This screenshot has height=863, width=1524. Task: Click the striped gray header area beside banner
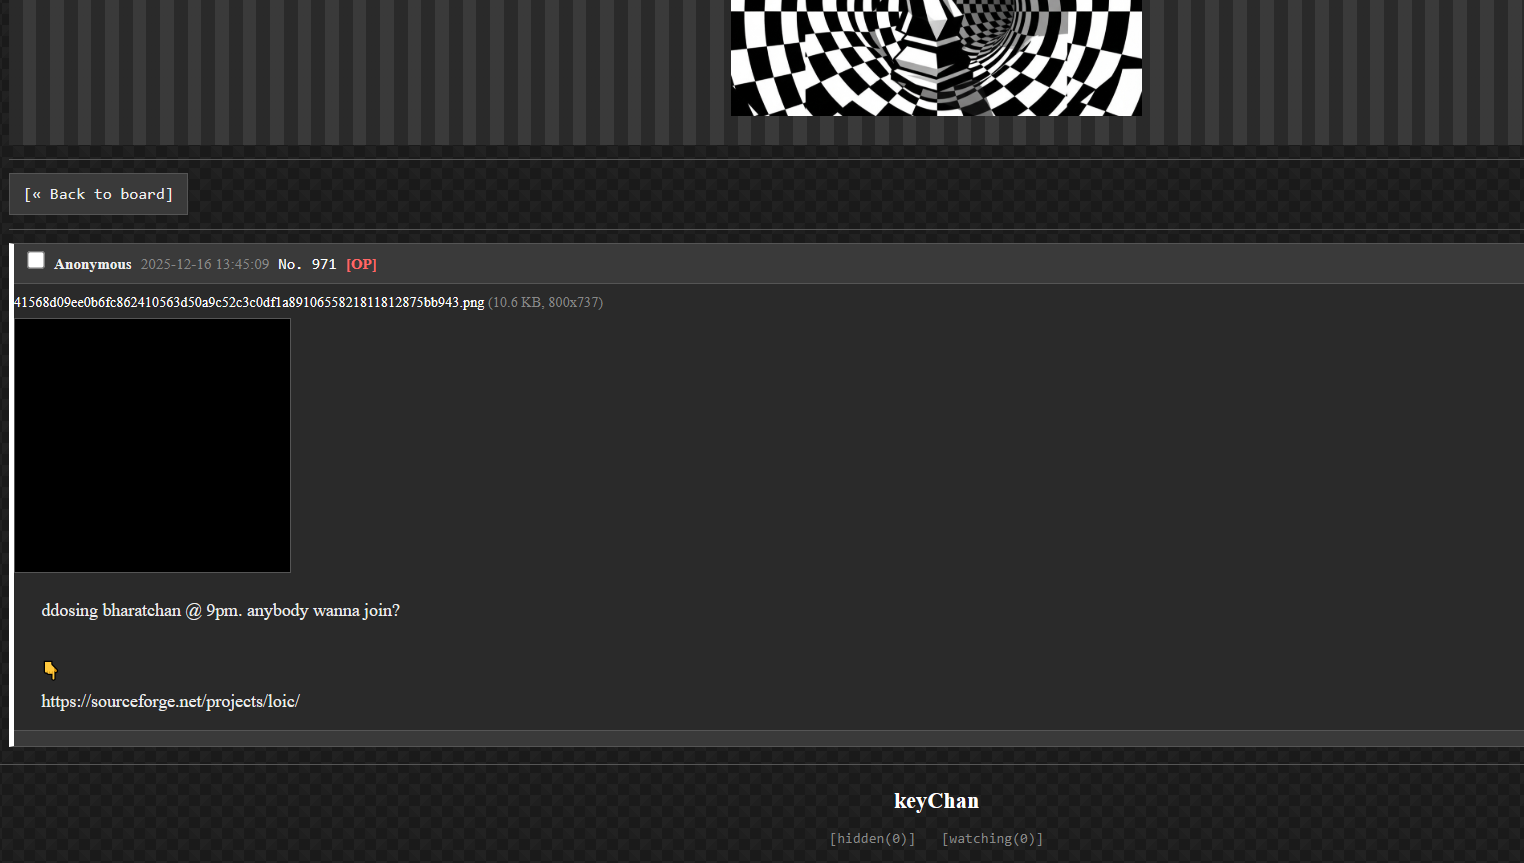click(365, 72)
